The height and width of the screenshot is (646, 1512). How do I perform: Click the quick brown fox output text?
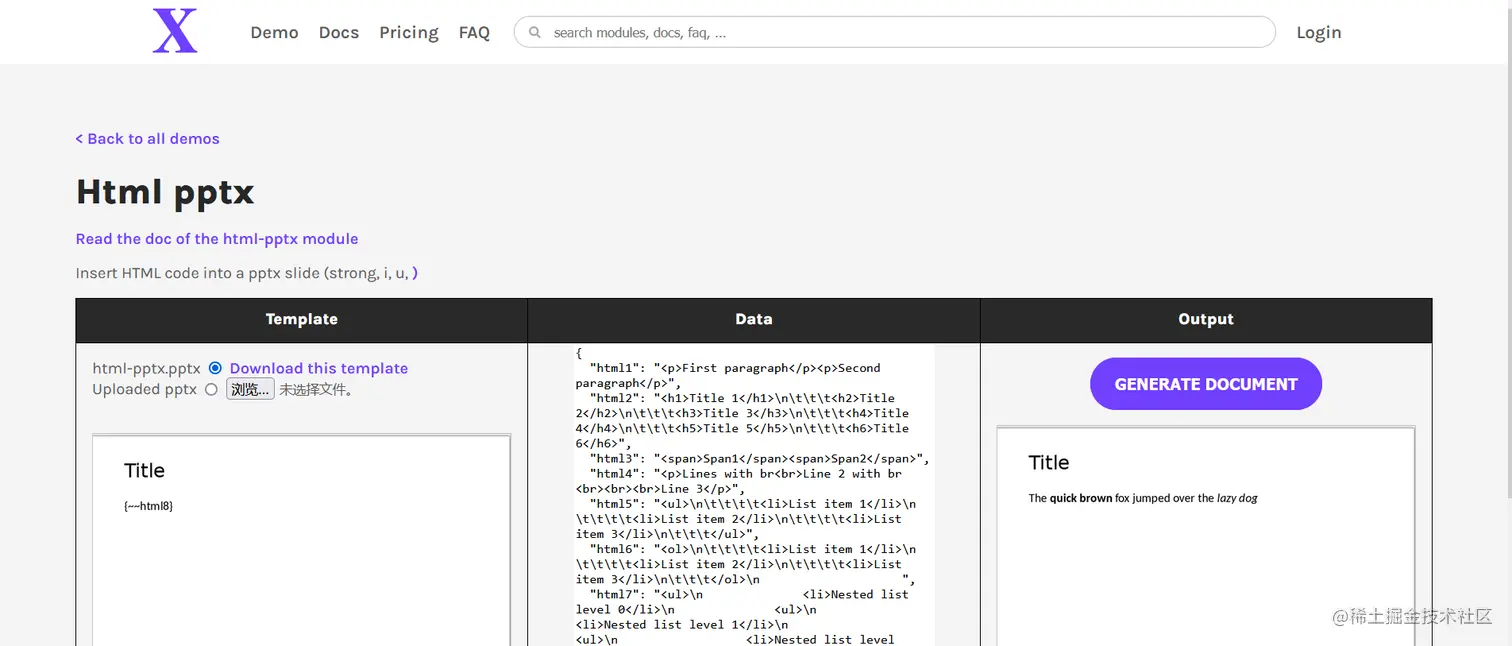1143,498
